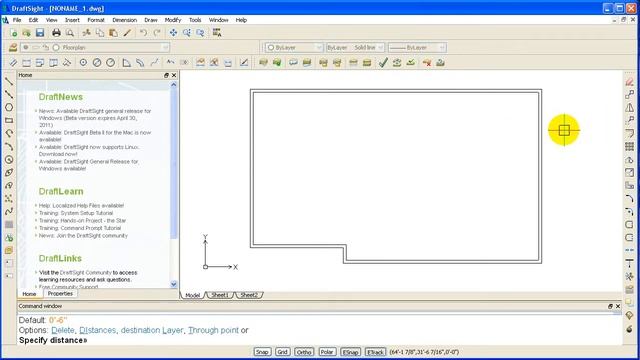The height and width of the screenshot is (360, 640).
Task: Switch to the Properties tab in side panel
Action: pyautogui.click(x=60, y=293)
